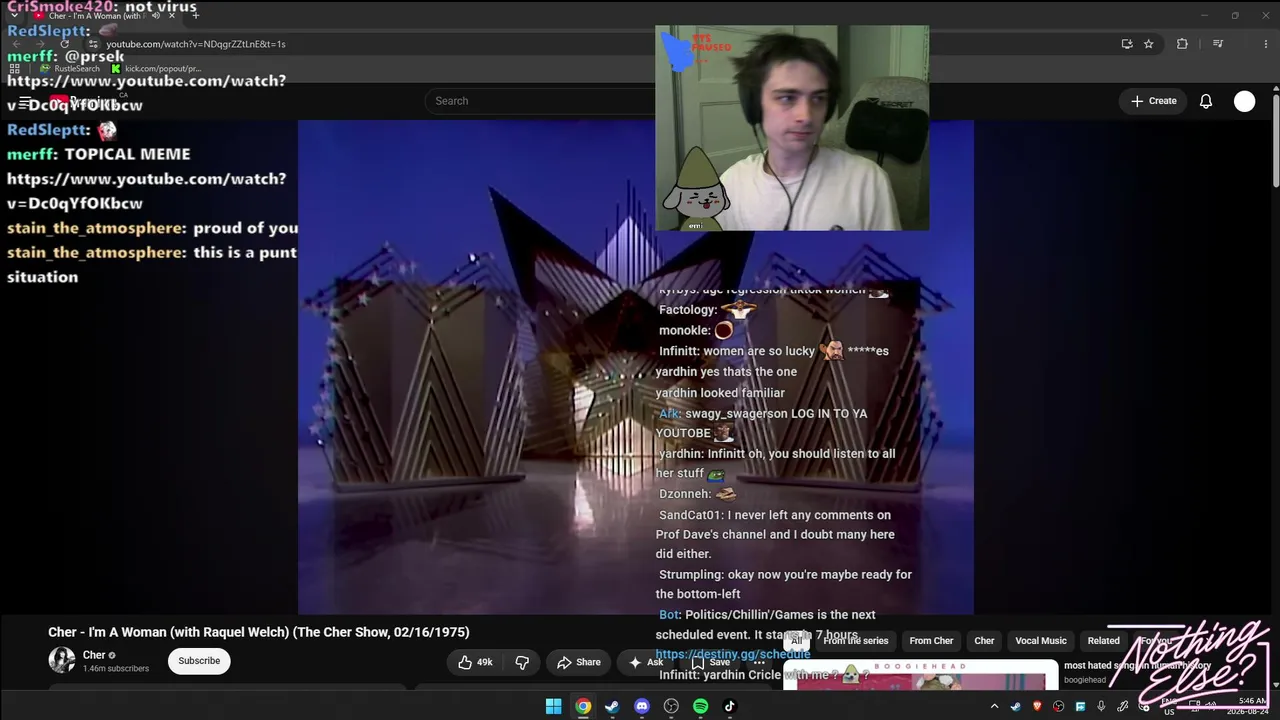Bookmark this page with the star icon
Screen dimensions: 1280x720
click(x=1149, y=44)
